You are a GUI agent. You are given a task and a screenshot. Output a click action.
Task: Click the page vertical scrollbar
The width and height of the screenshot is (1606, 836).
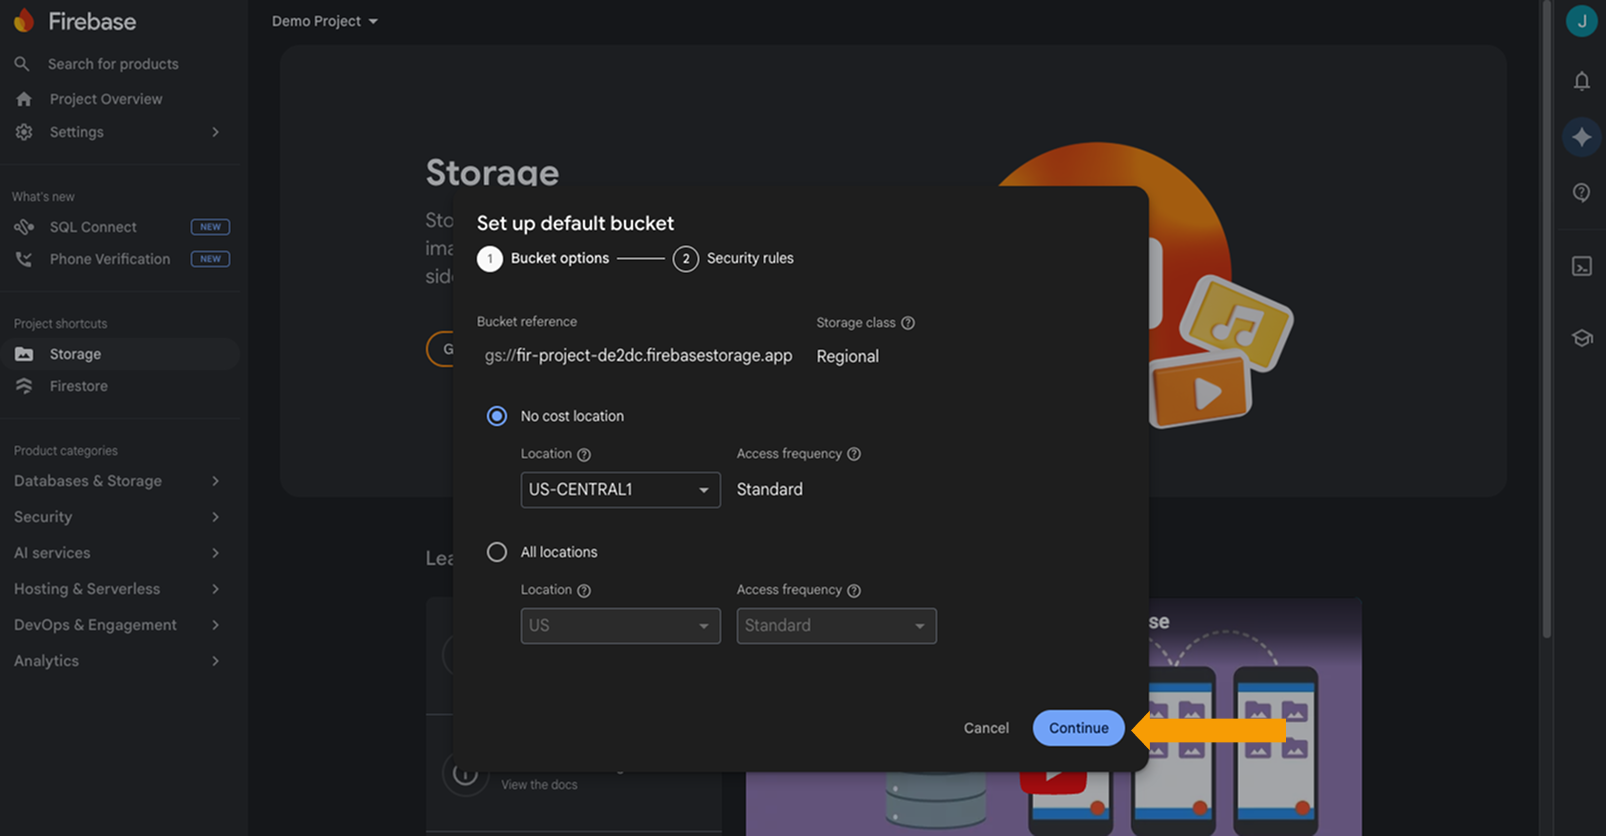(1546, 320)
